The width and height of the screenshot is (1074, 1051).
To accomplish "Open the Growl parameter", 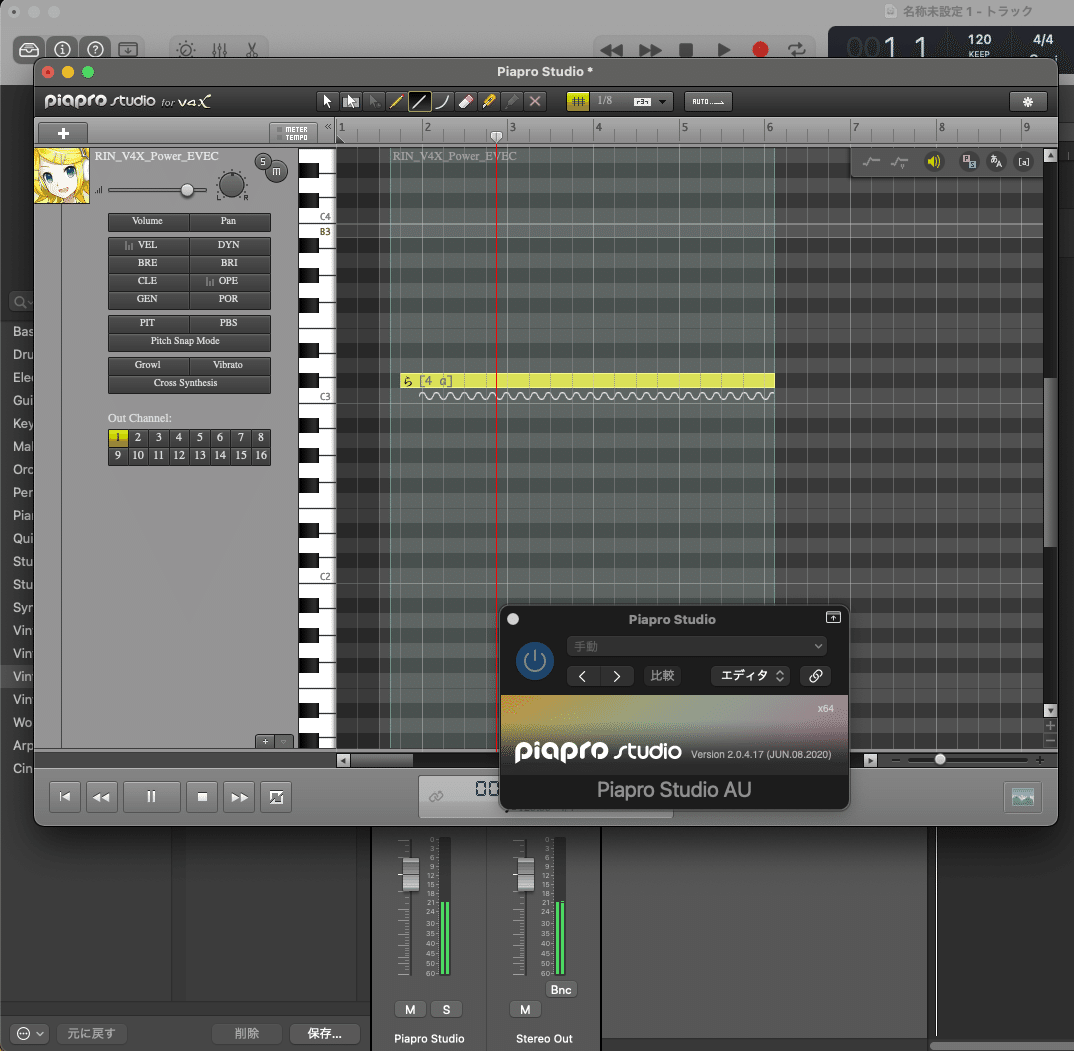I will coord(148,364).
